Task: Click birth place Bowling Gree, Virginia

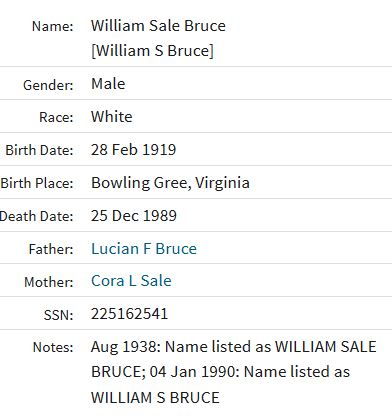Action: pyautogui.click(x=170, y=183)
